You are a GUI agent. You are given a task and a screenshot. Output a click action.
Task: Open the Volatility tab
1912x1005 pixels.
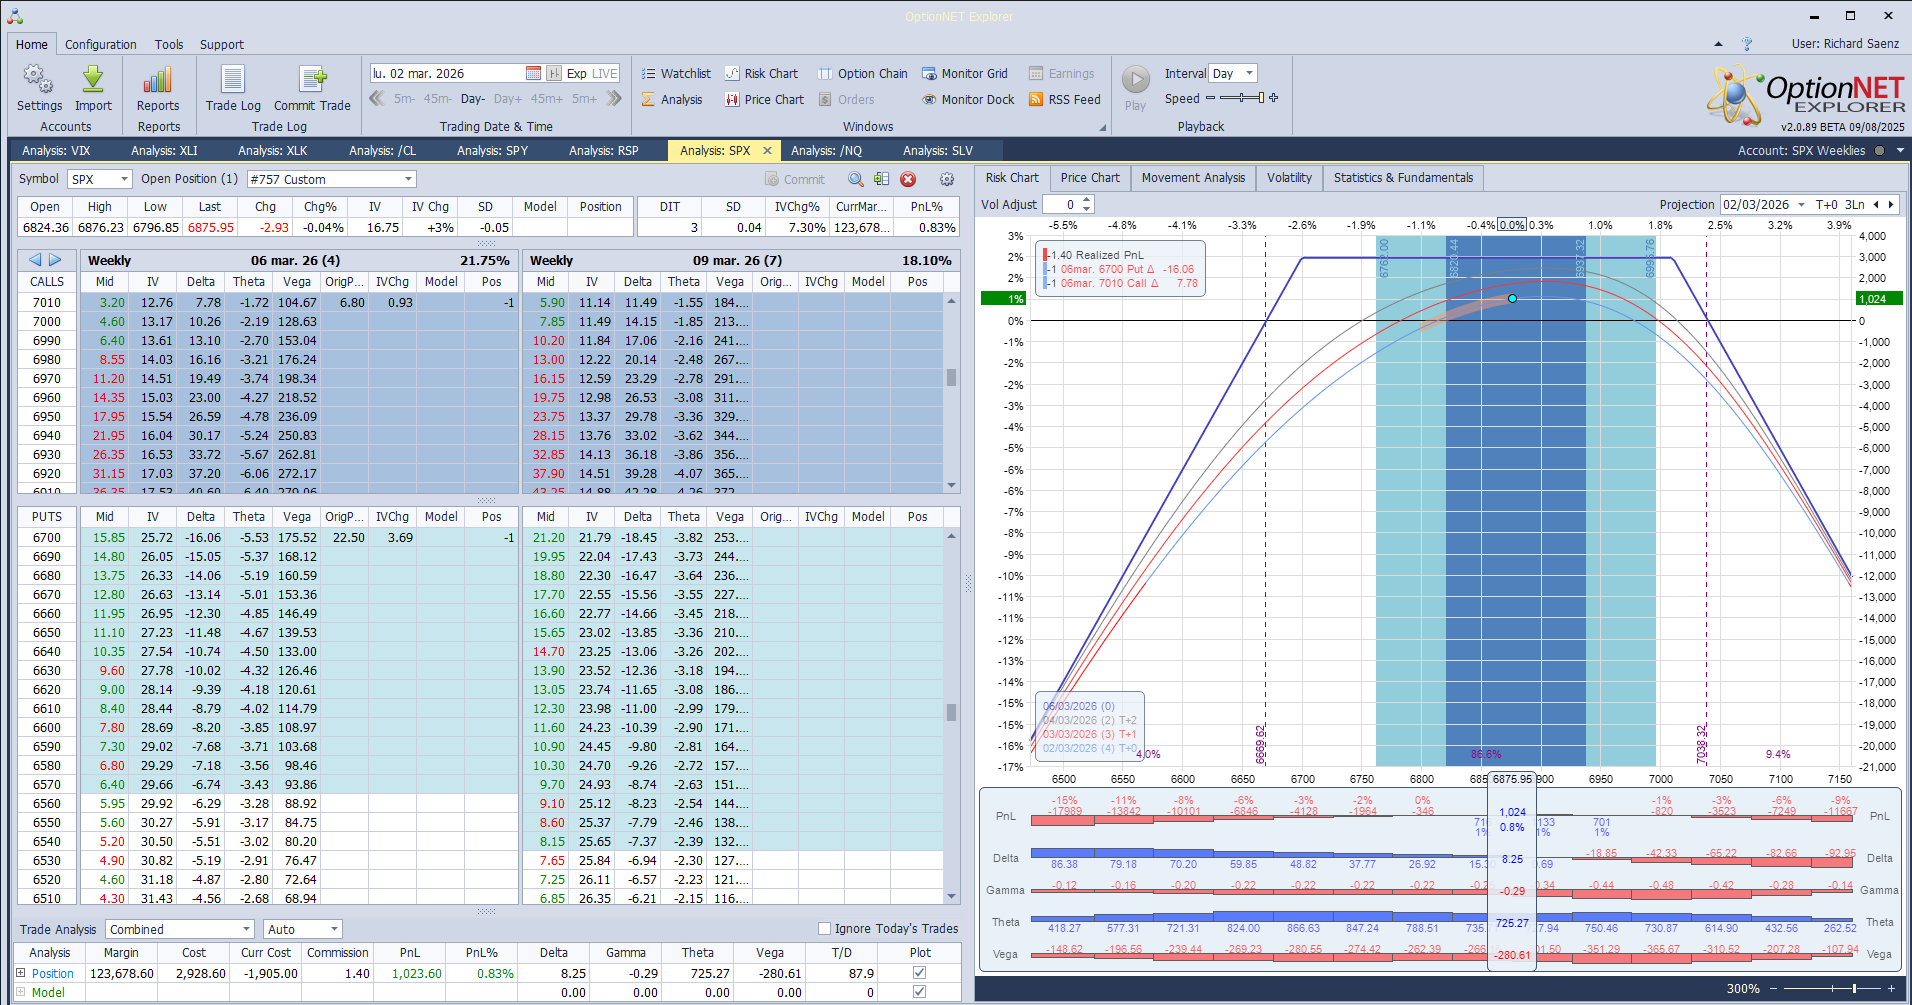point(1289,178)
